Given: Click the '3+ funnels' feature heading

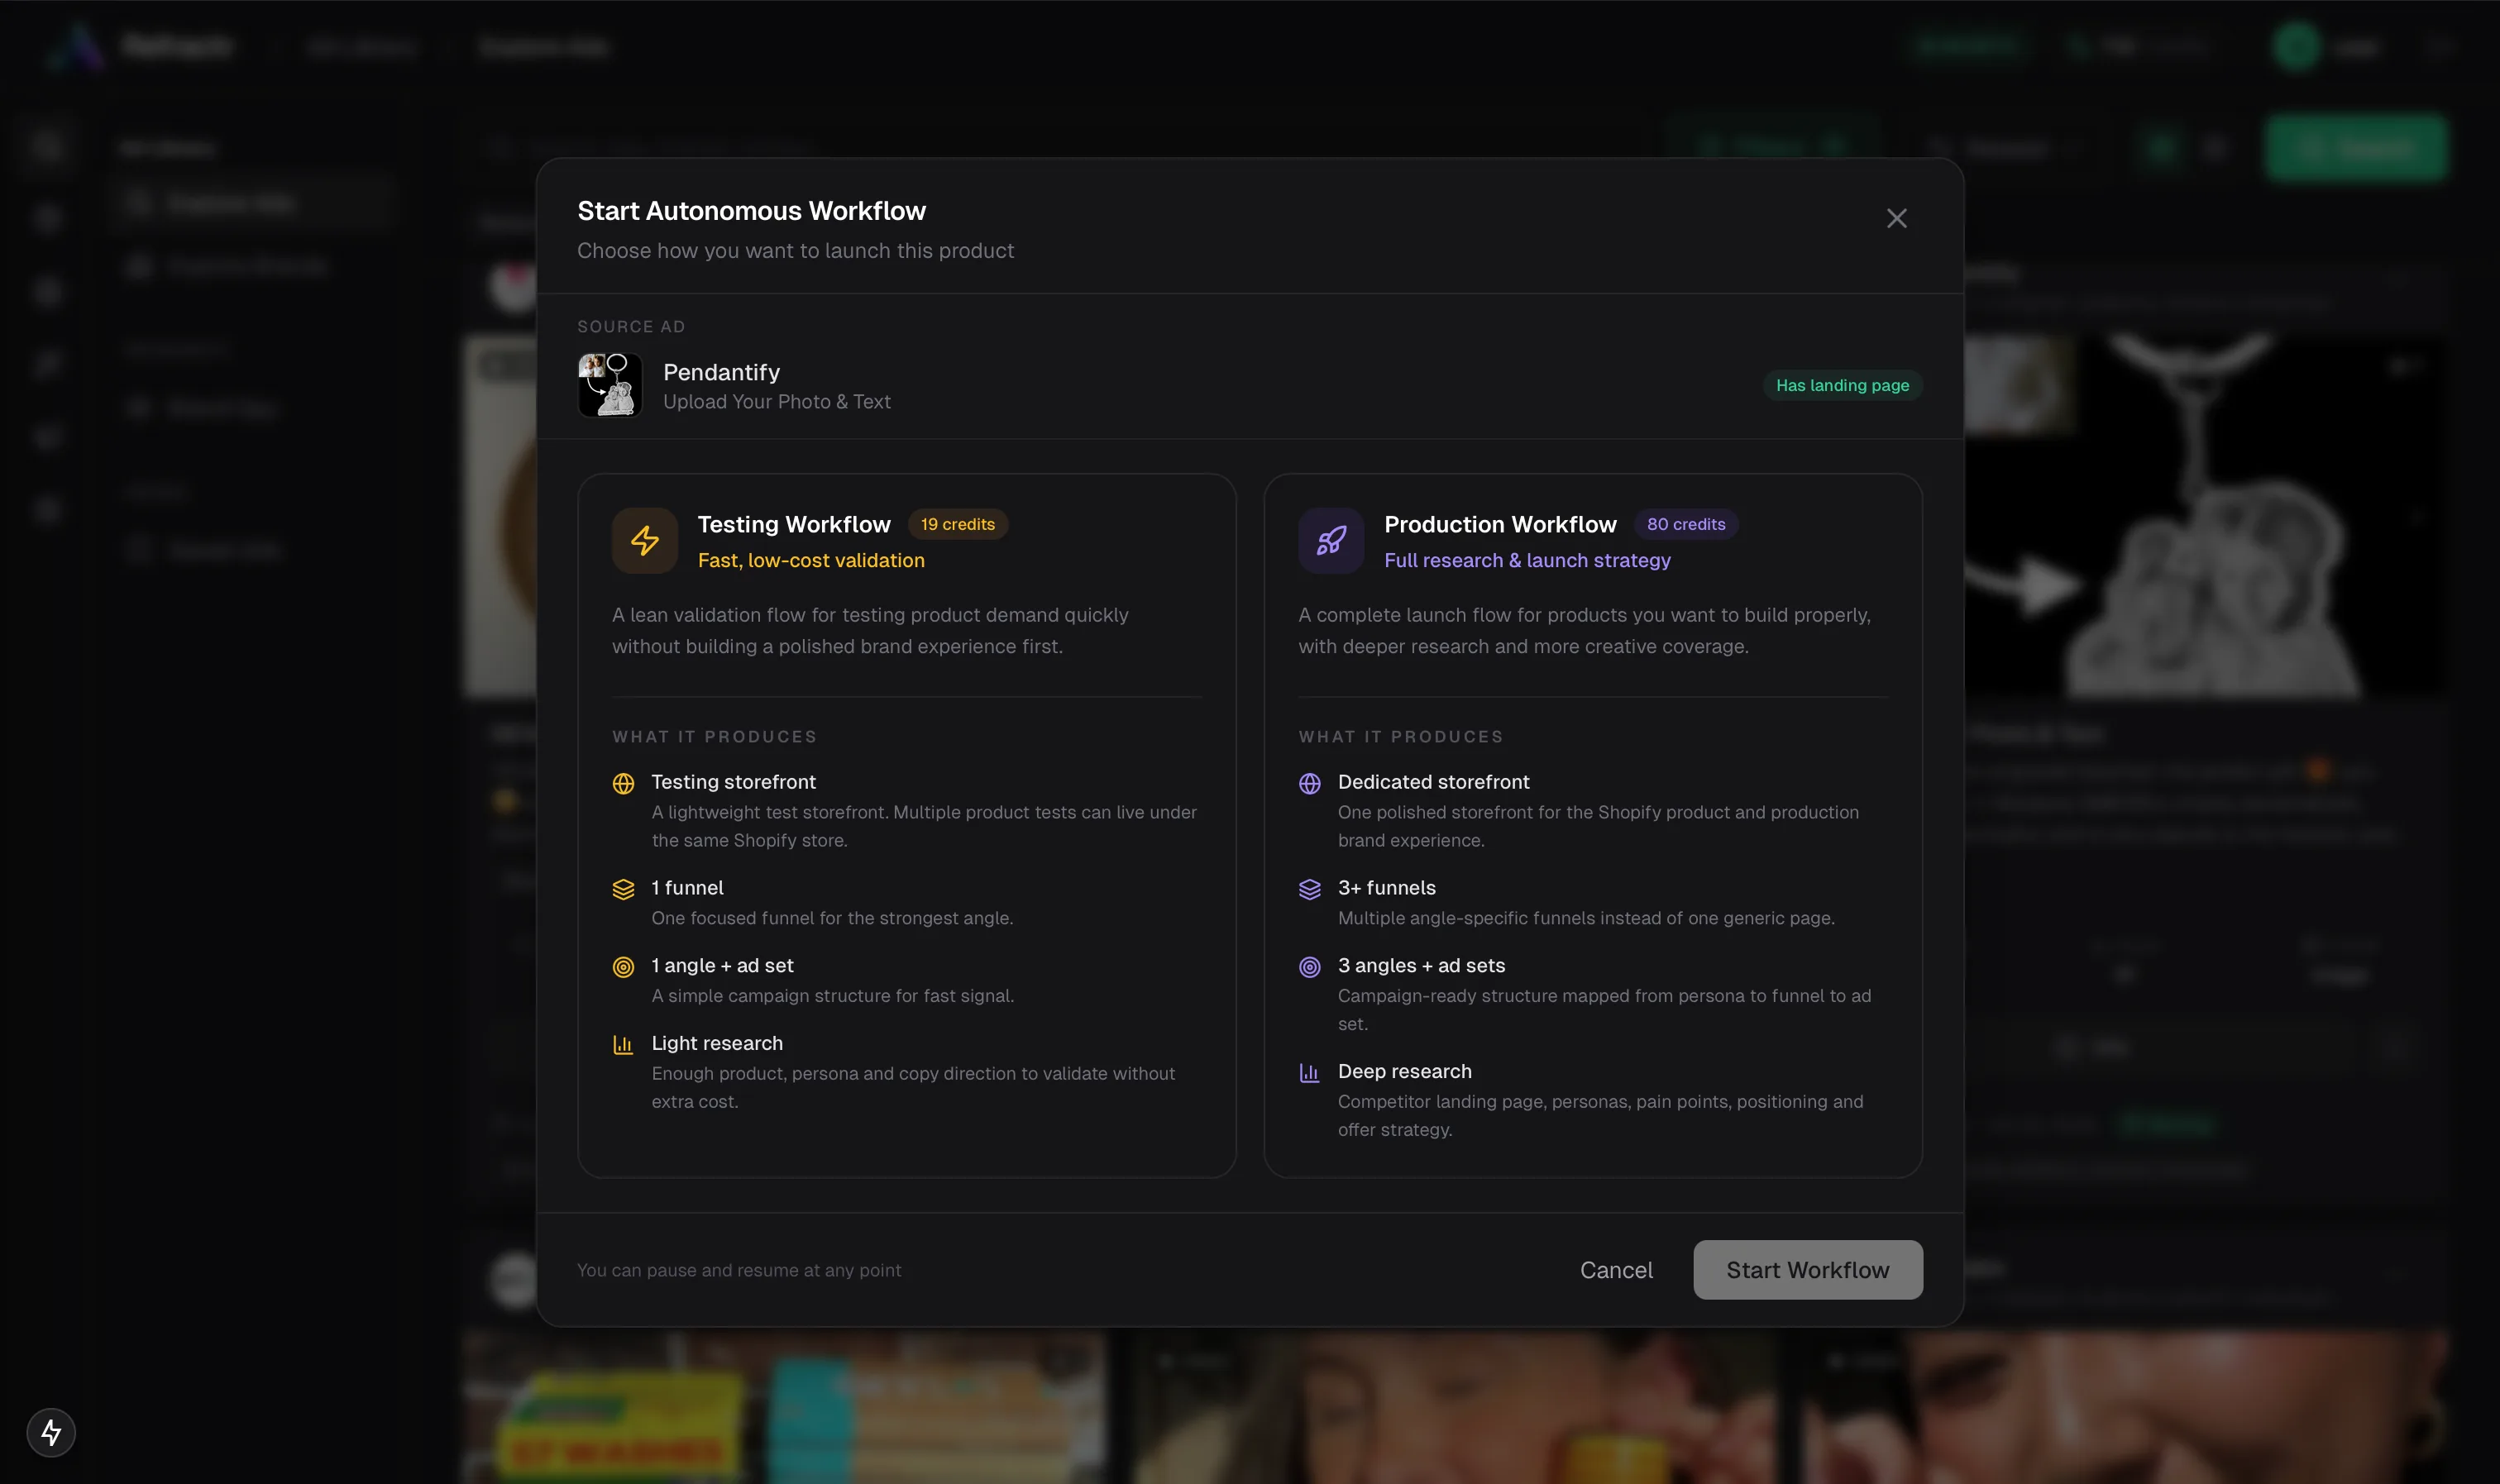Looking at the screenshot, I should 1386,888.
